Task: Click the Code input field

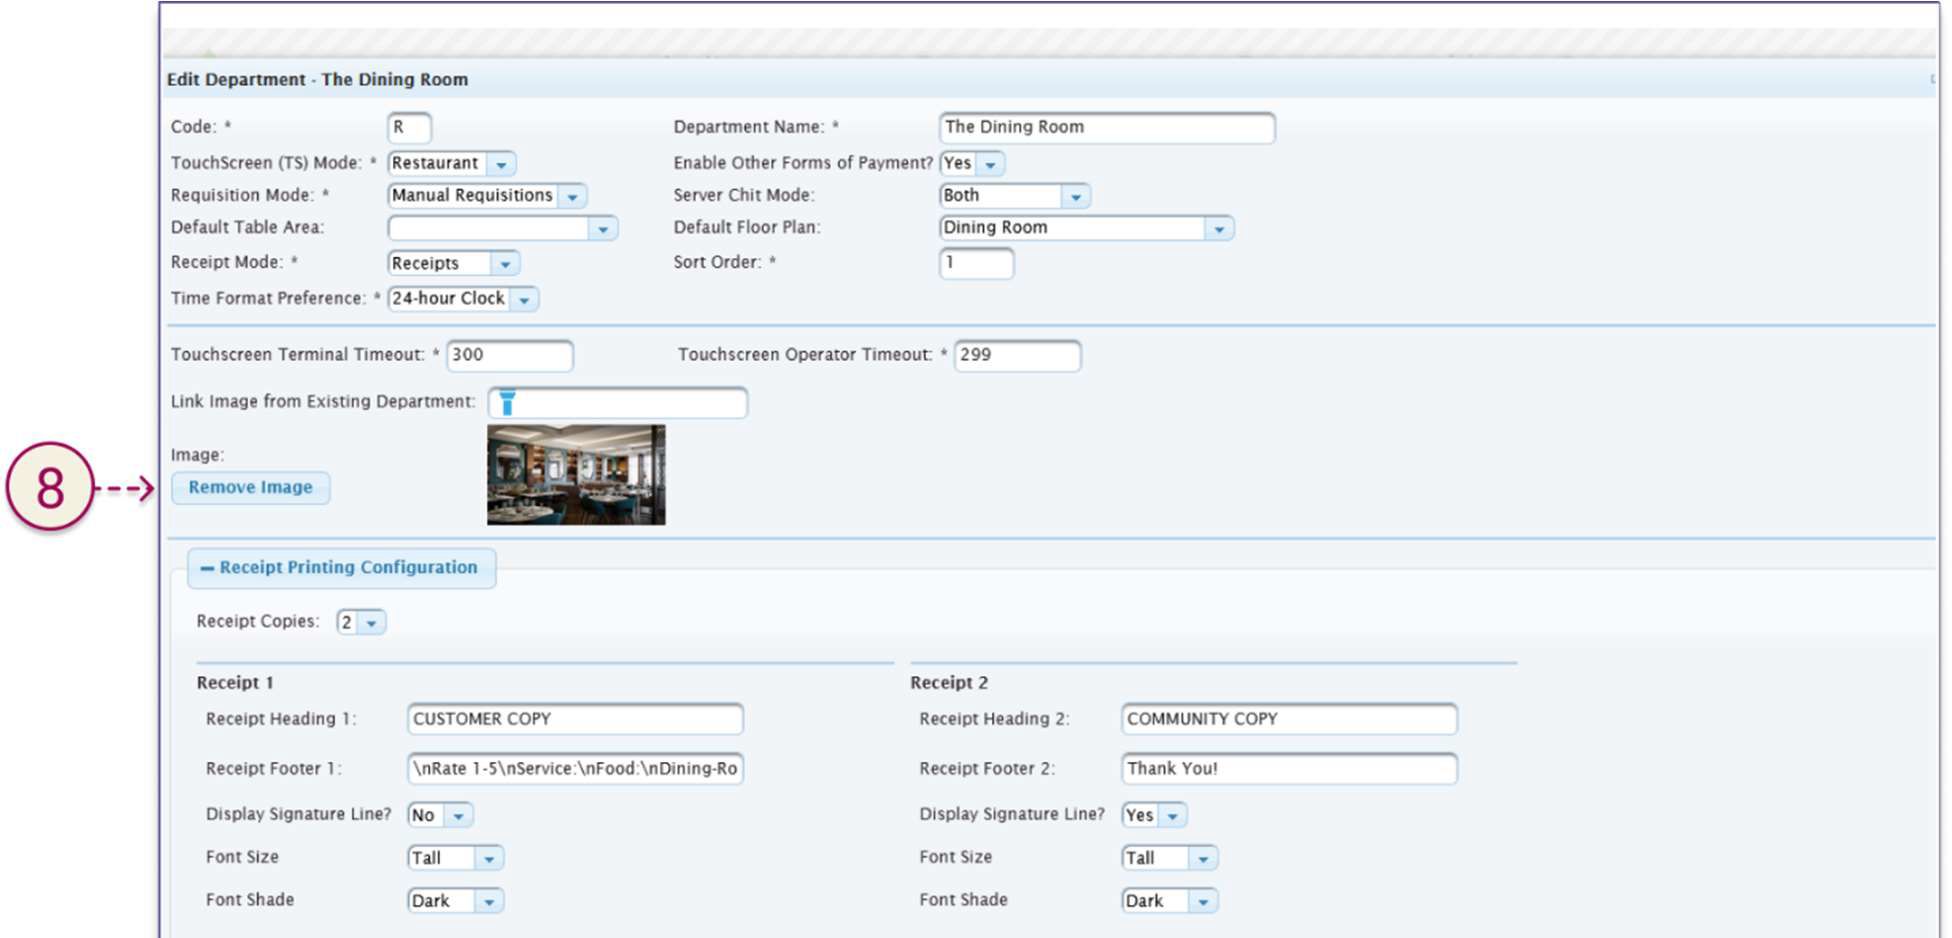Action: point(409,128)
